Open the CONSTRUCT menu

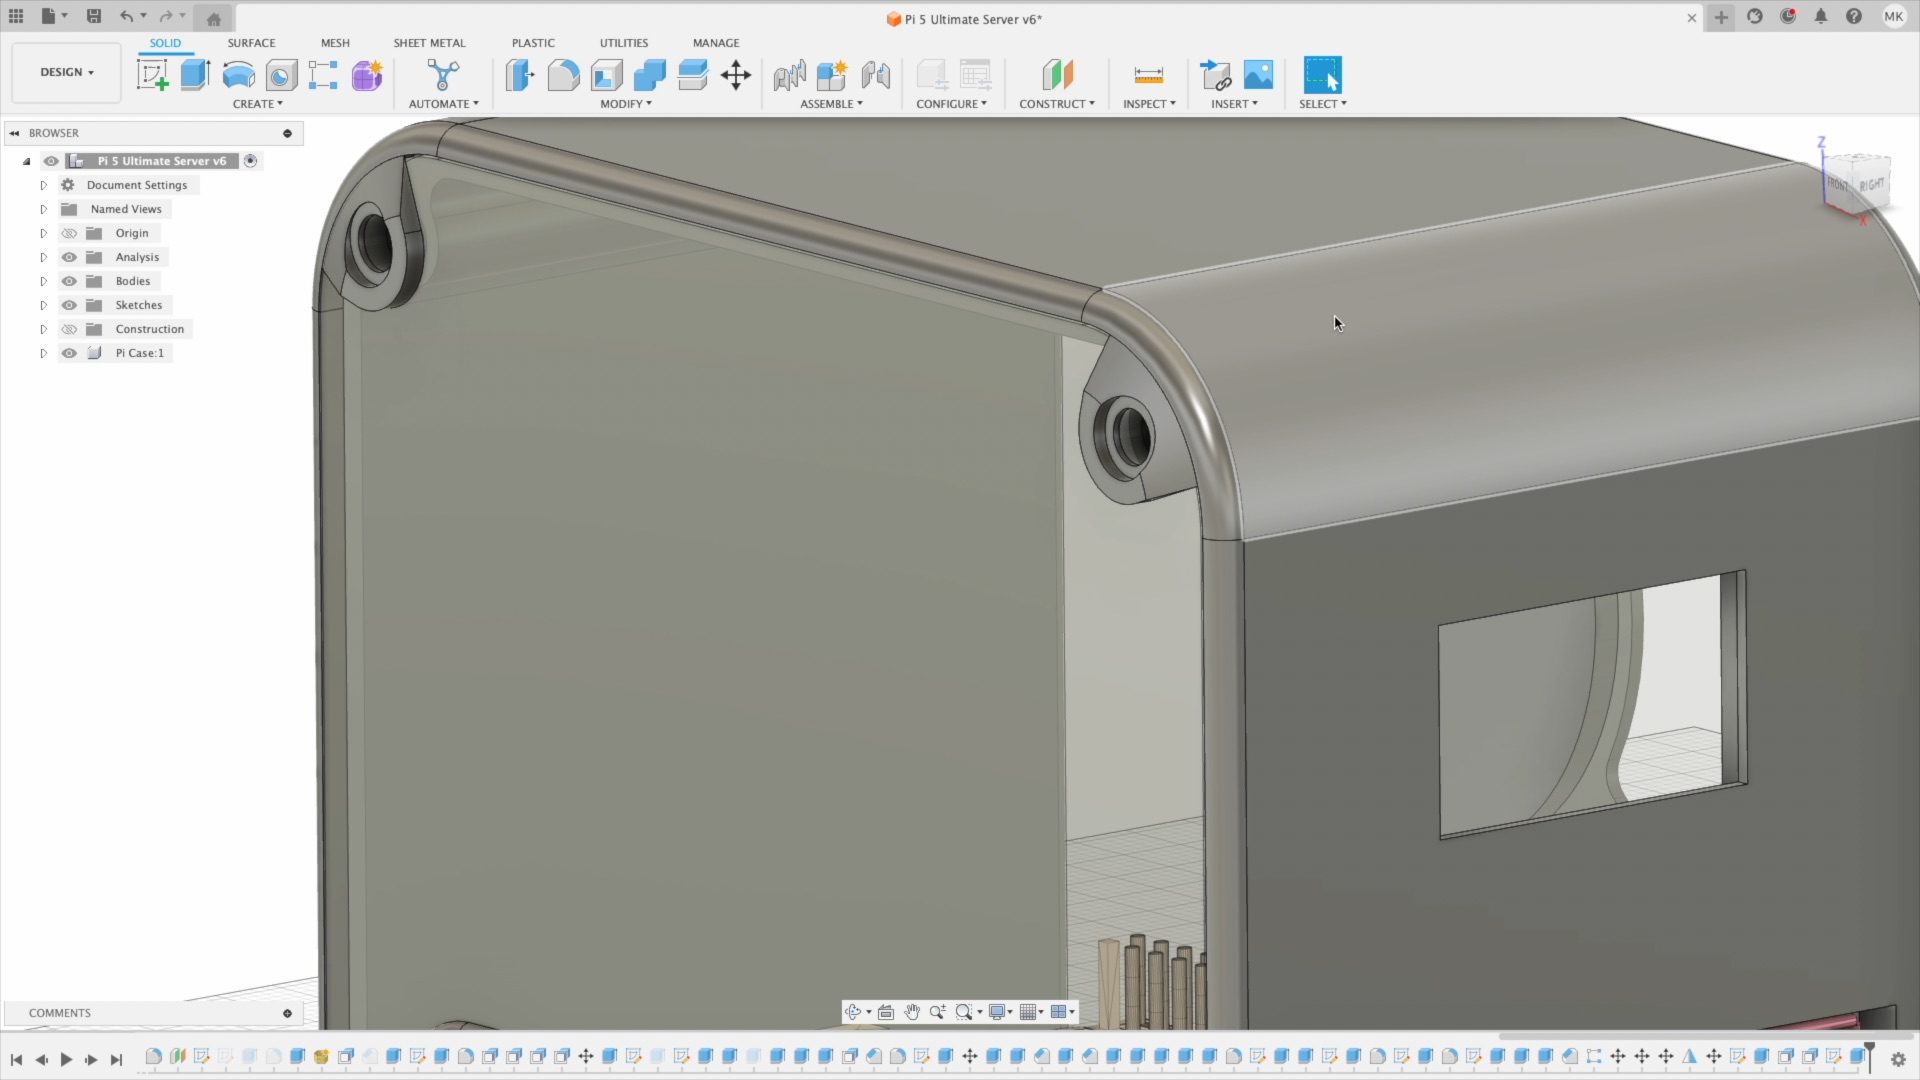point(1056,104)
